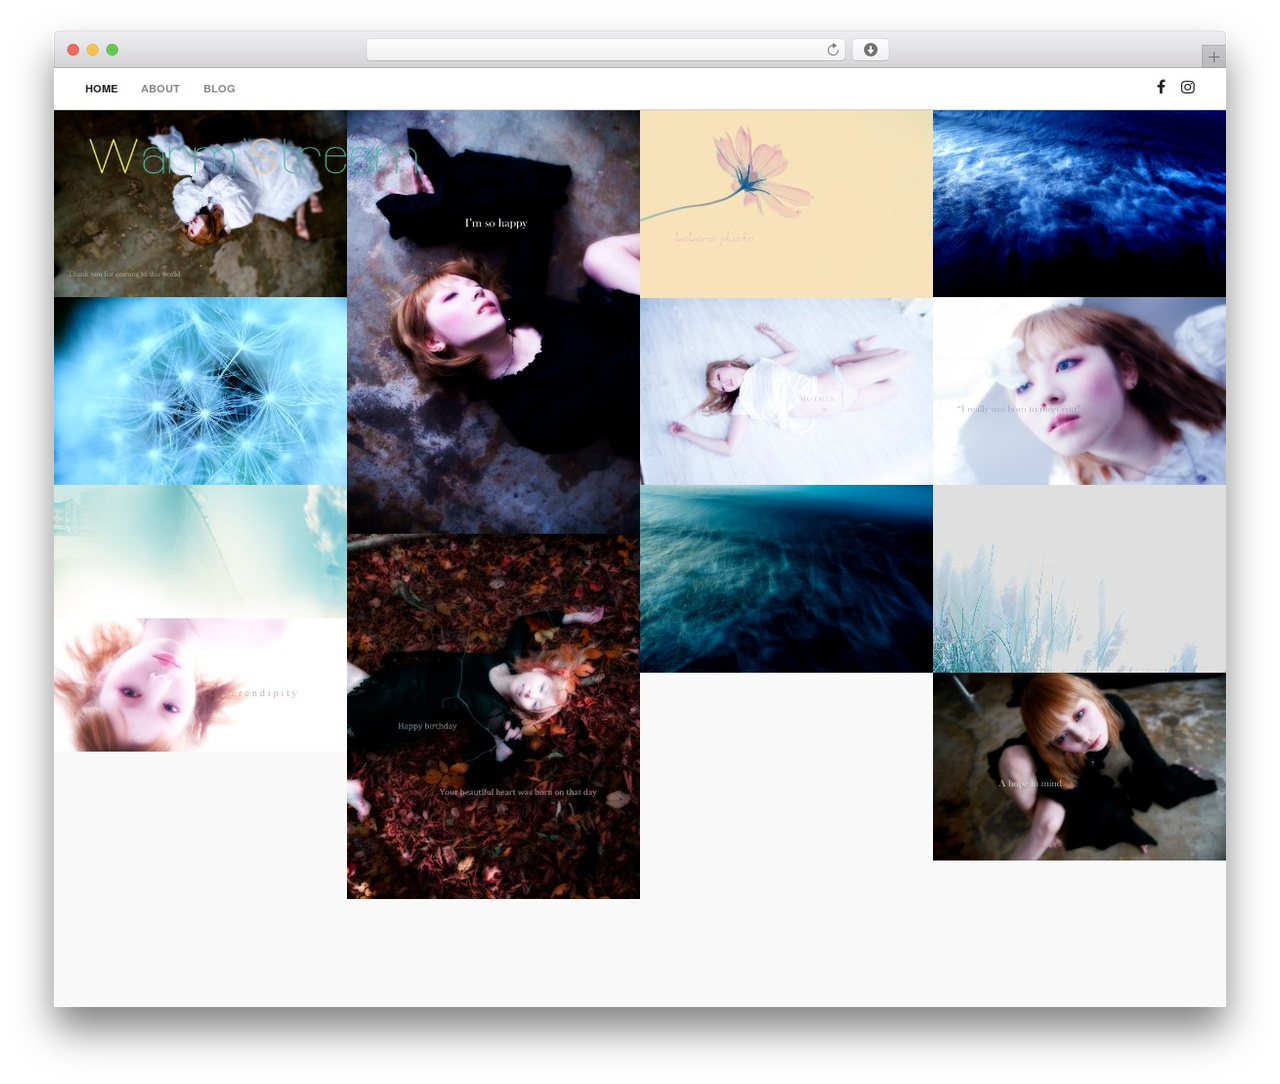
Task: Open the "A hope in mind" photo
Action: coord(1079,766)
